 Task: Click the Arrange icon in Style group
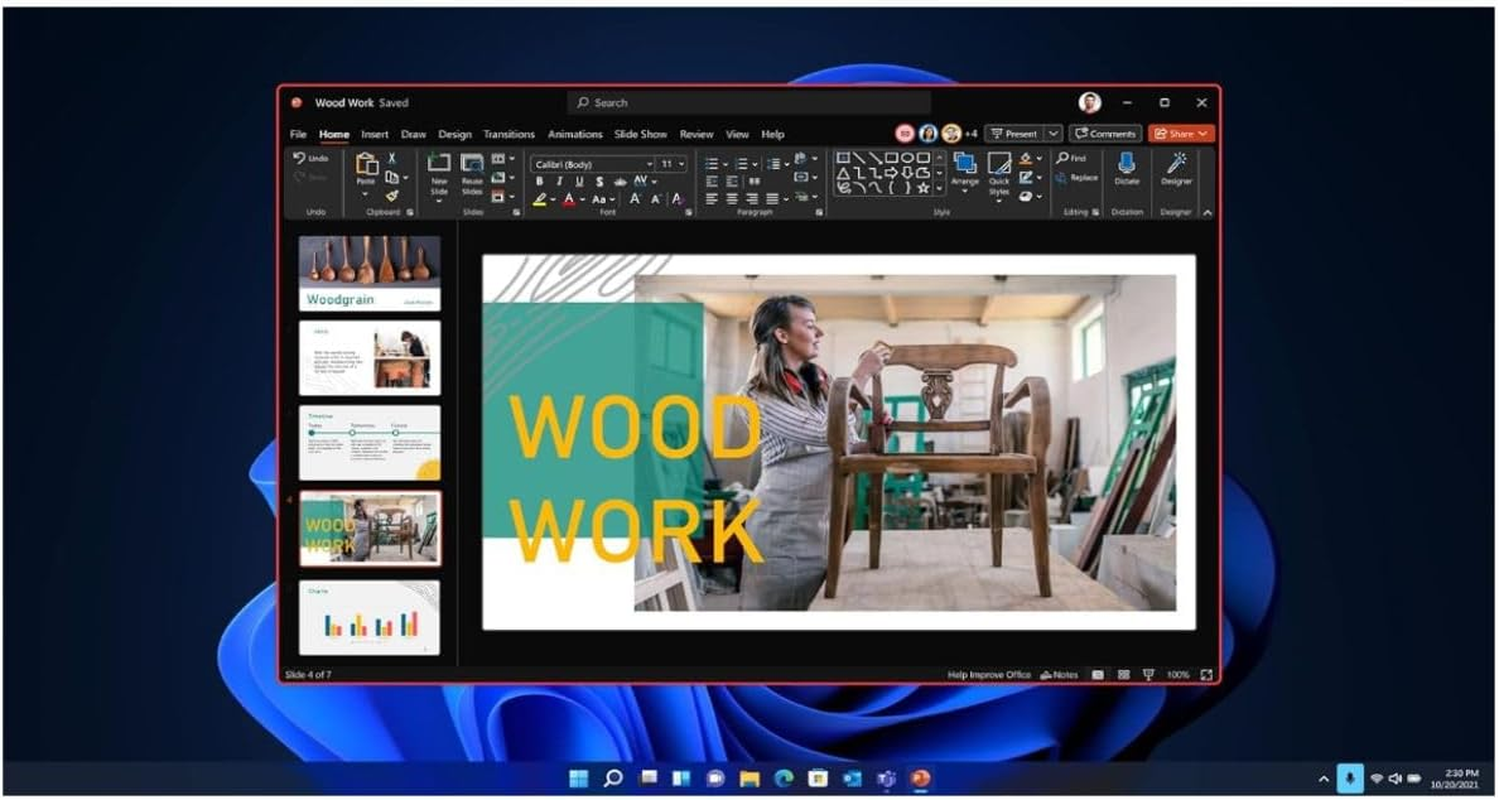963,165
